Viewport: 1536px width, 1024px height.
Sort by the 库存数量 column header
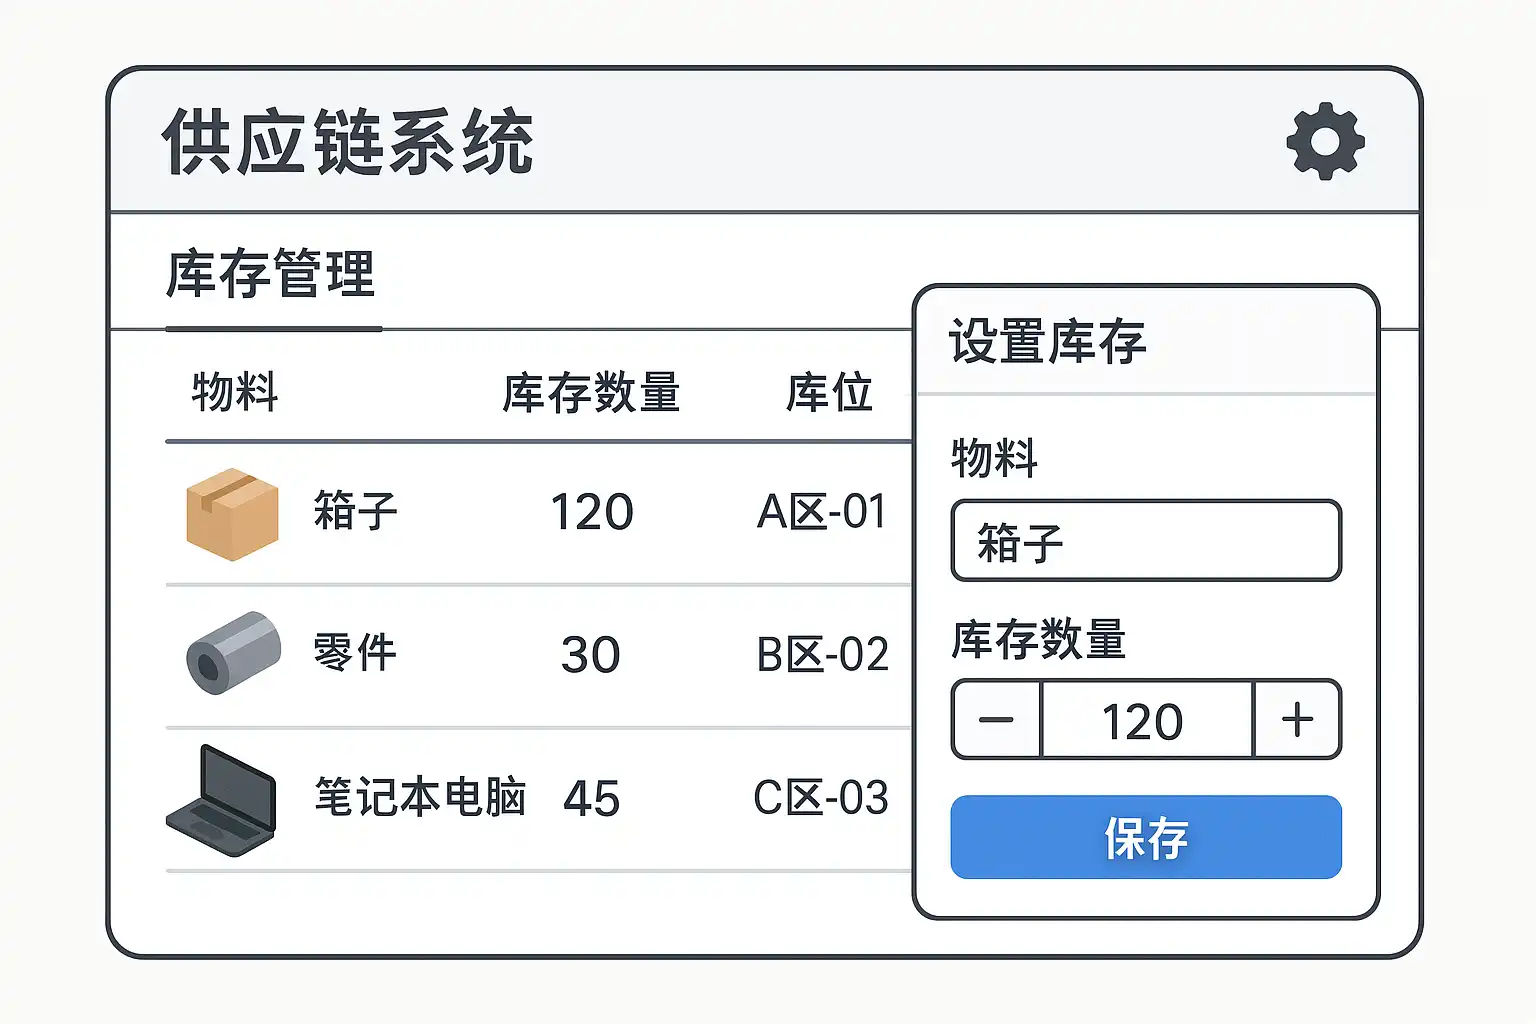(591, 393)
